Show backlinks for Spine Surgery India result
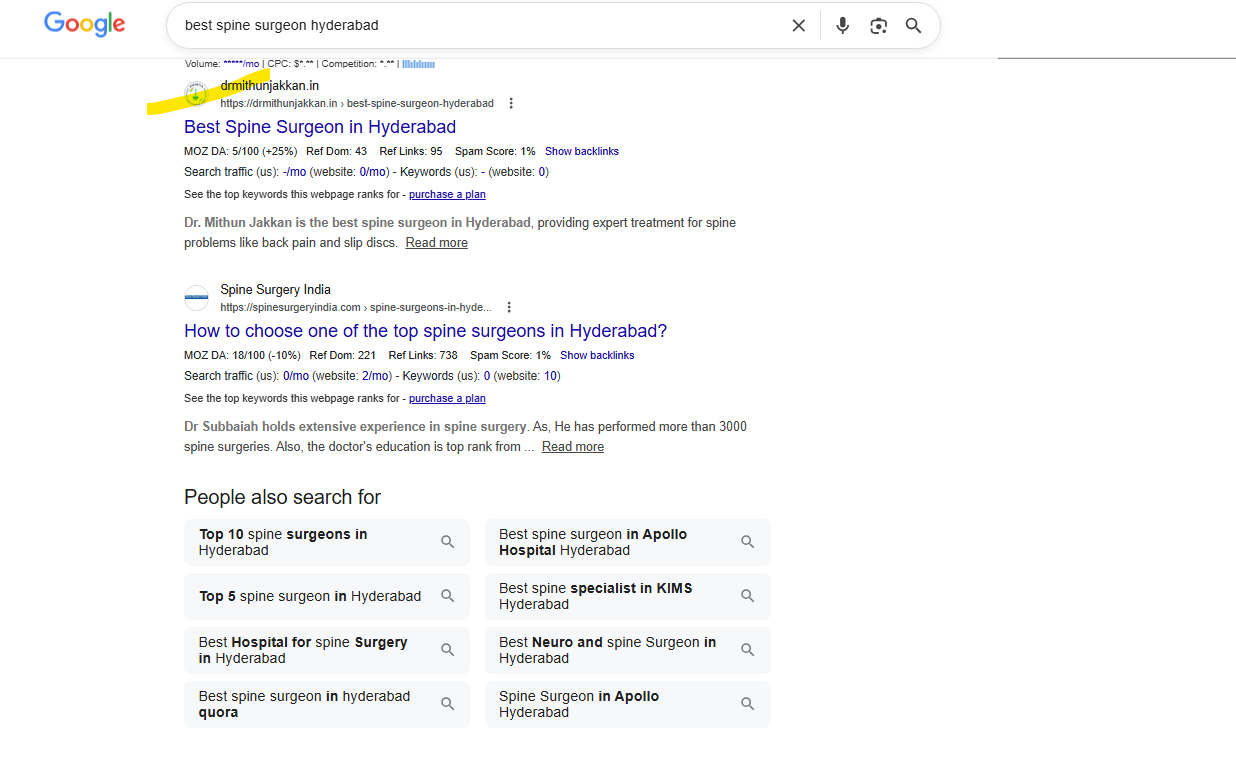 click(x=597, y=355)
